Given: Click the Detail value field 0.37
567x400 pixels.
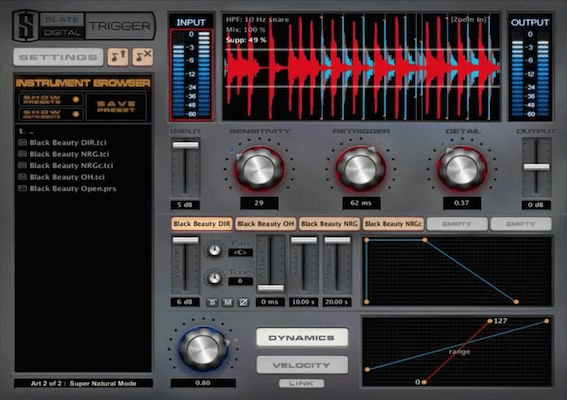Looking at the screenshot, I should click(x=462, y=203).
